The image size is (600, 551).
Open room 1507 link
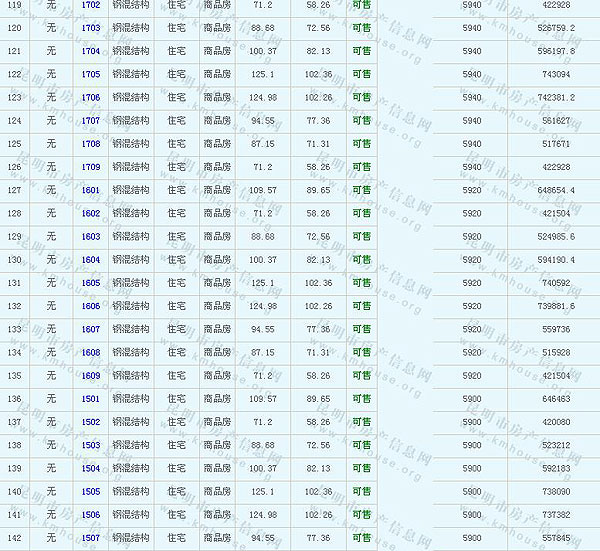91,538
